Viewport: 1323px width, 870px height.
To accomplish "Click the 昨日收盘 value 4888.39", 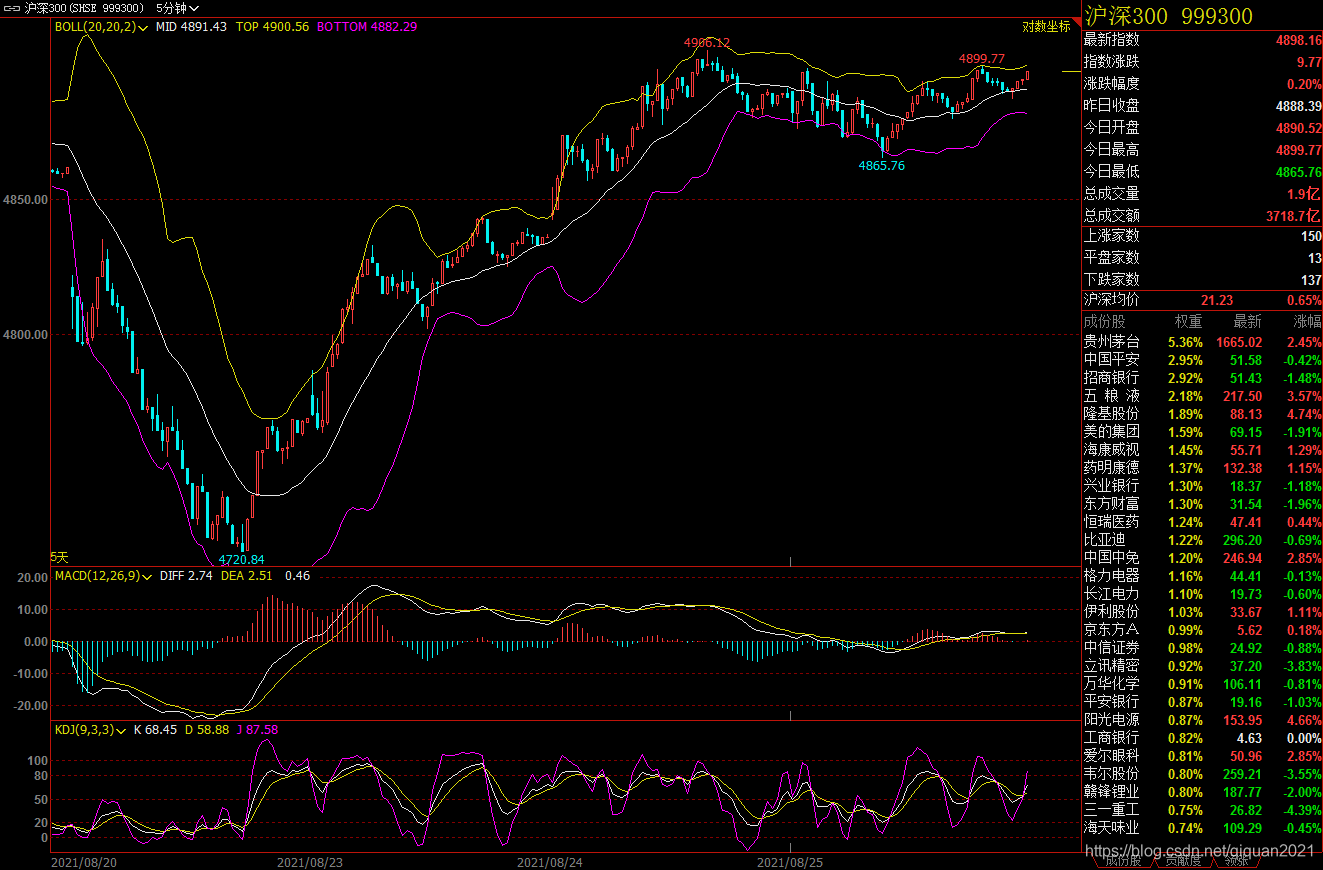I will click(1299, 106).
